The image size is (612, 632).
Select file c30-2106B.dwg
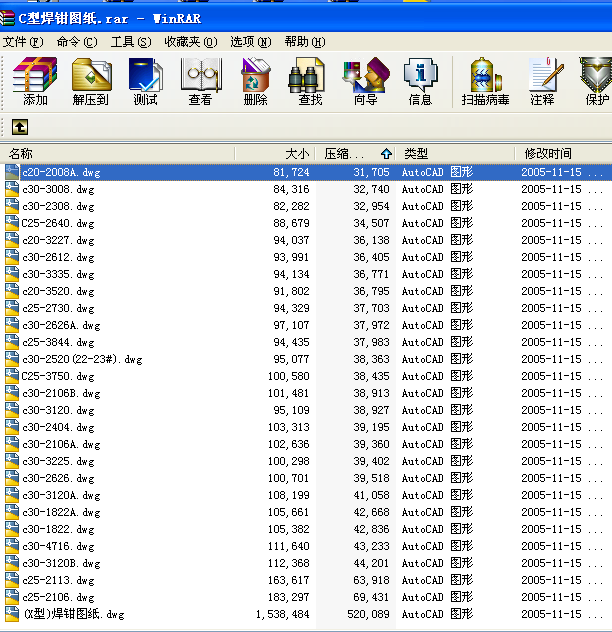(x=61, y=393)
